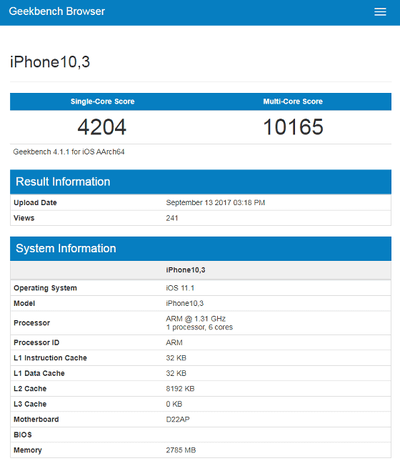Click the Multi-Core Score header
The image size is (400, 466).
(x=293, y=102)
